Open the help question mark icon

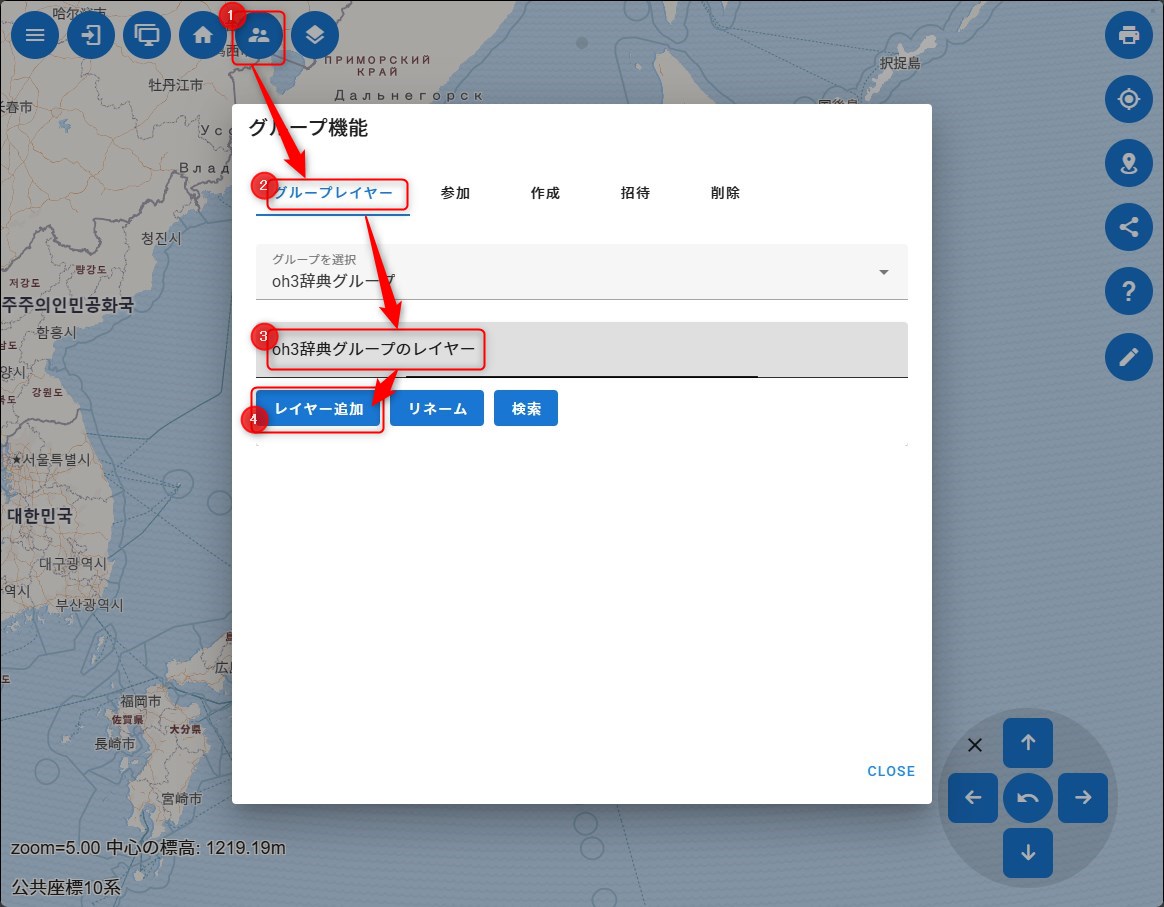click(1129, 292)
